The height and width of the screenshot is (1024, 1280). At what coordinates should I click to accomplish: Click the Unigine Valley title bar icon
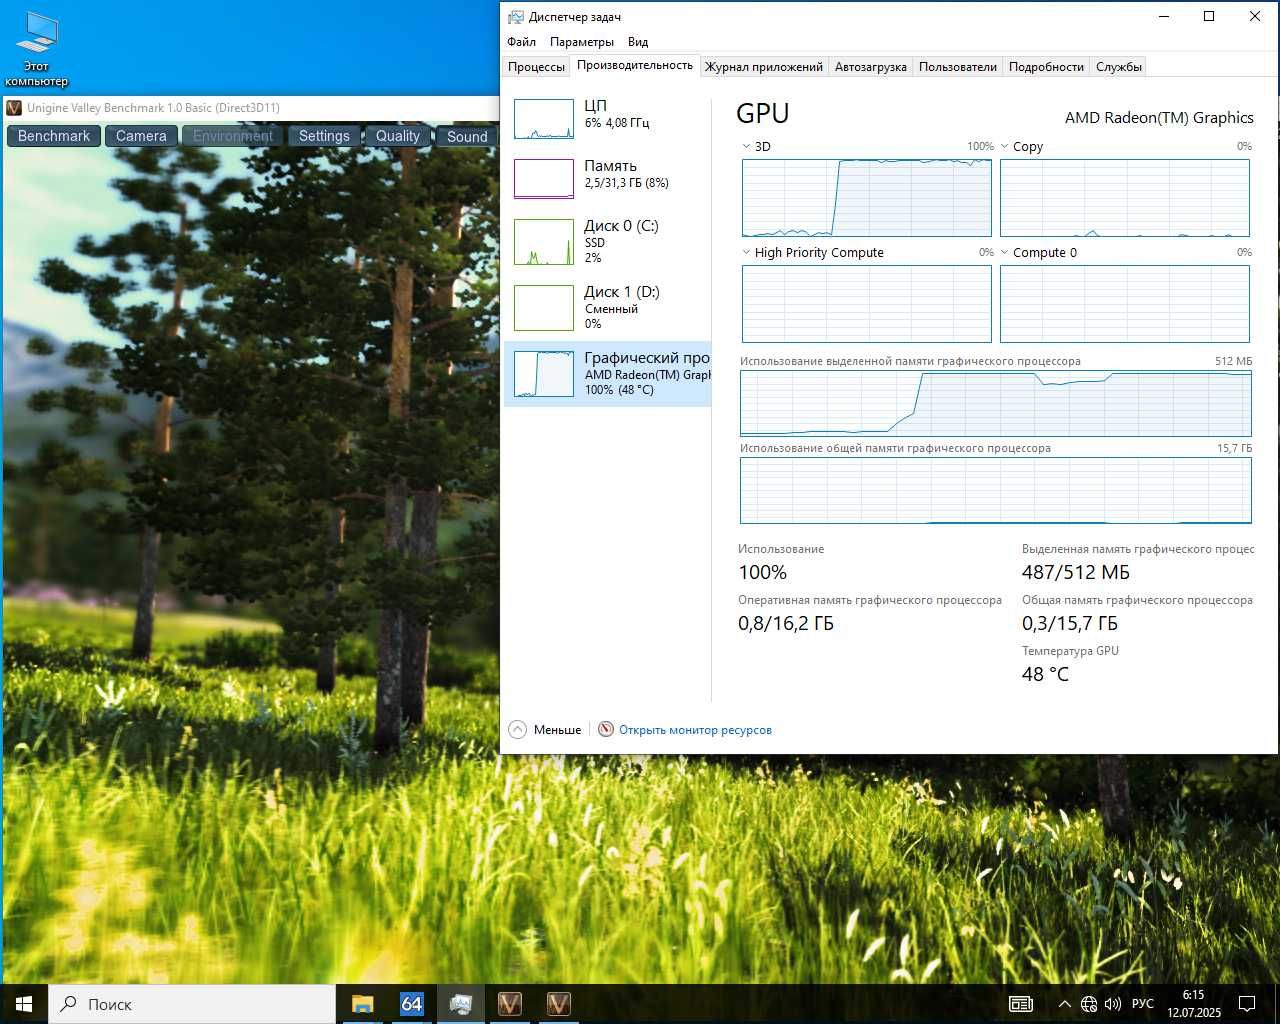pyautogui.click(x=14, y=108)
